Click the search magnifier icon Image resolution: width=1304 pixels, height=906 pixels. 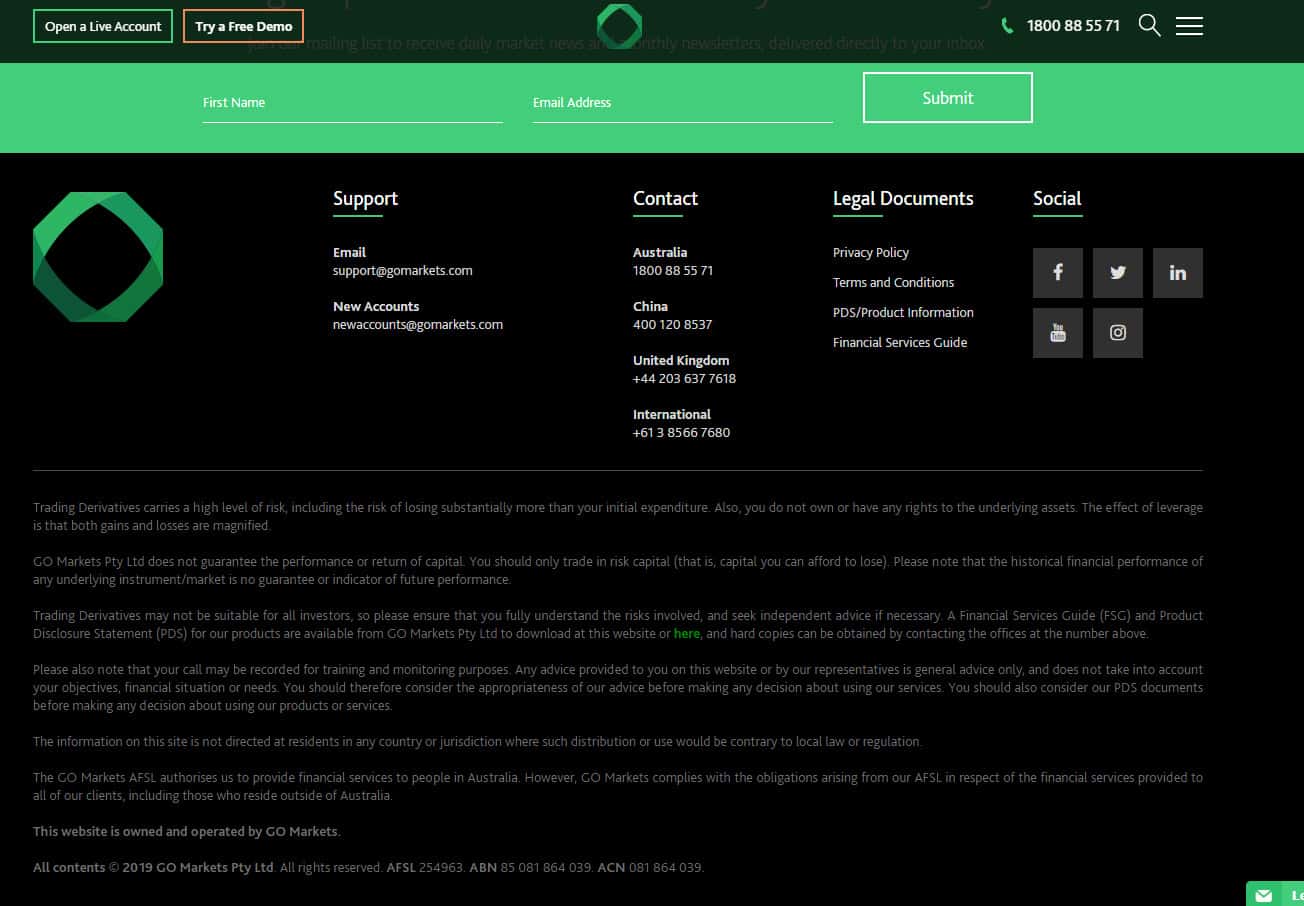(x=1149, y=26)
